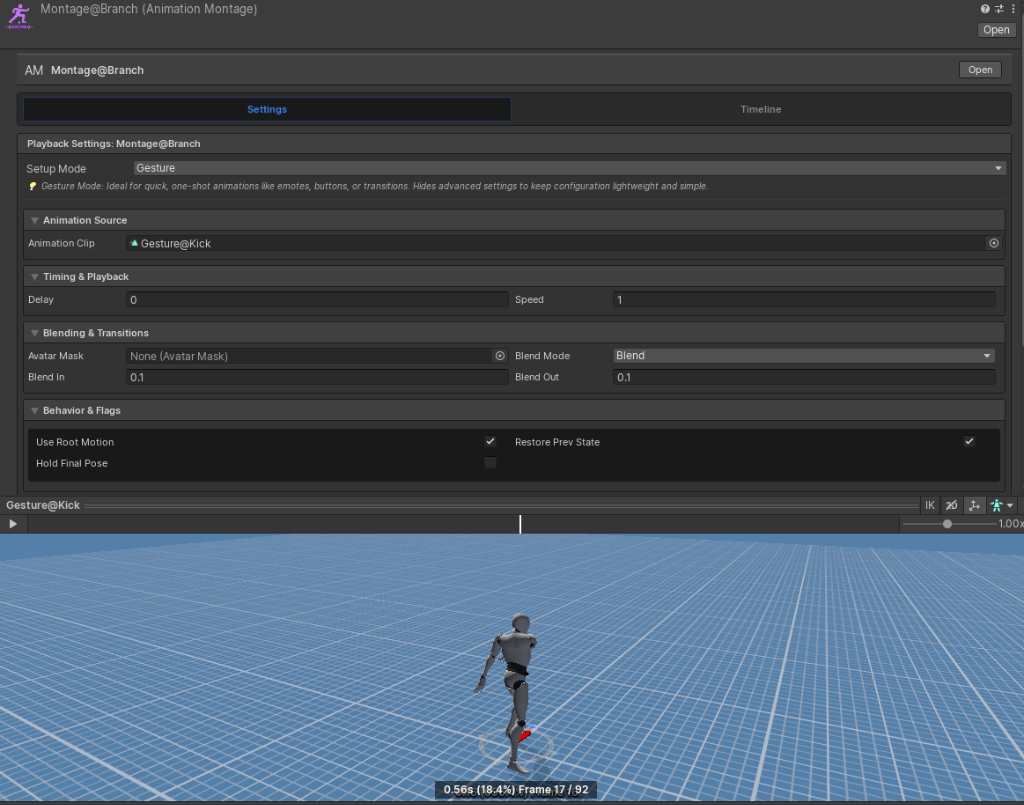
Task: Enable the Hold Final Pose checkbox
Action: click(490, 463)
